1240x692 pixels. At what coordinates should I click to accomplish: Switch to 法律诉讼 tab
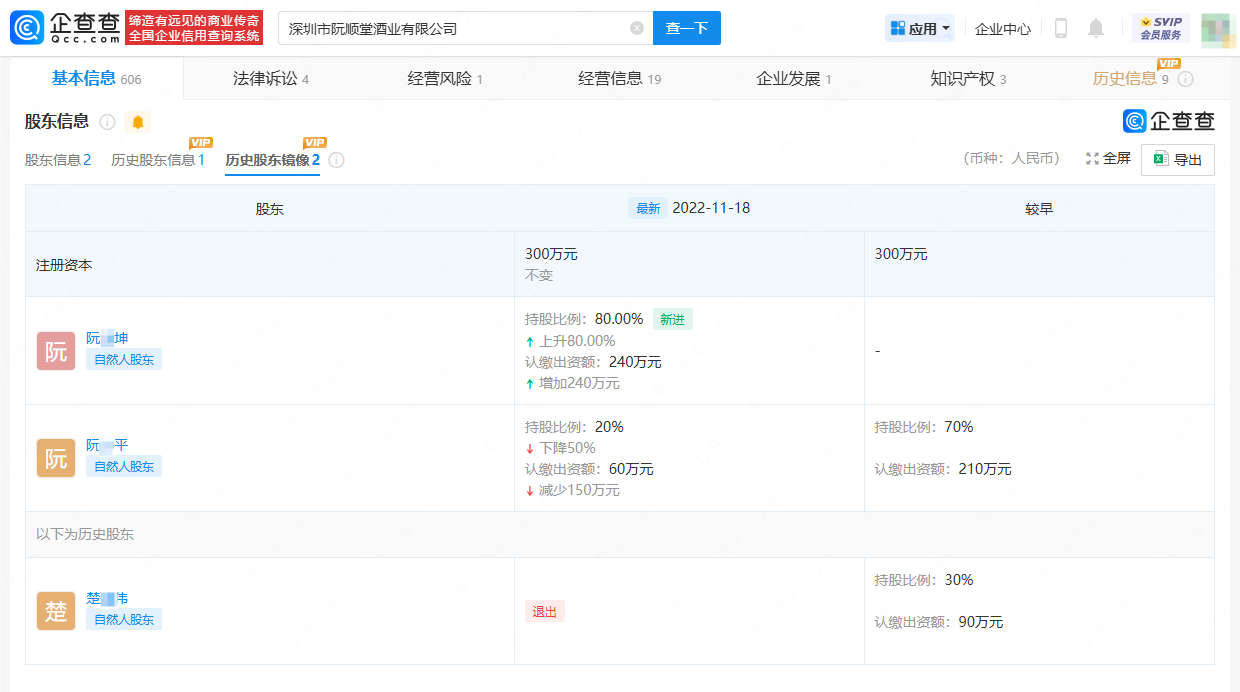[x=271, y=79]
